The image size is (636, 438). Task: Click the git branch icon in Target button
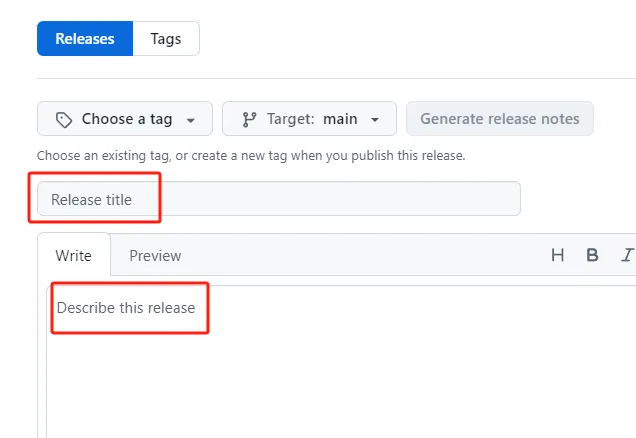point(249,119)
